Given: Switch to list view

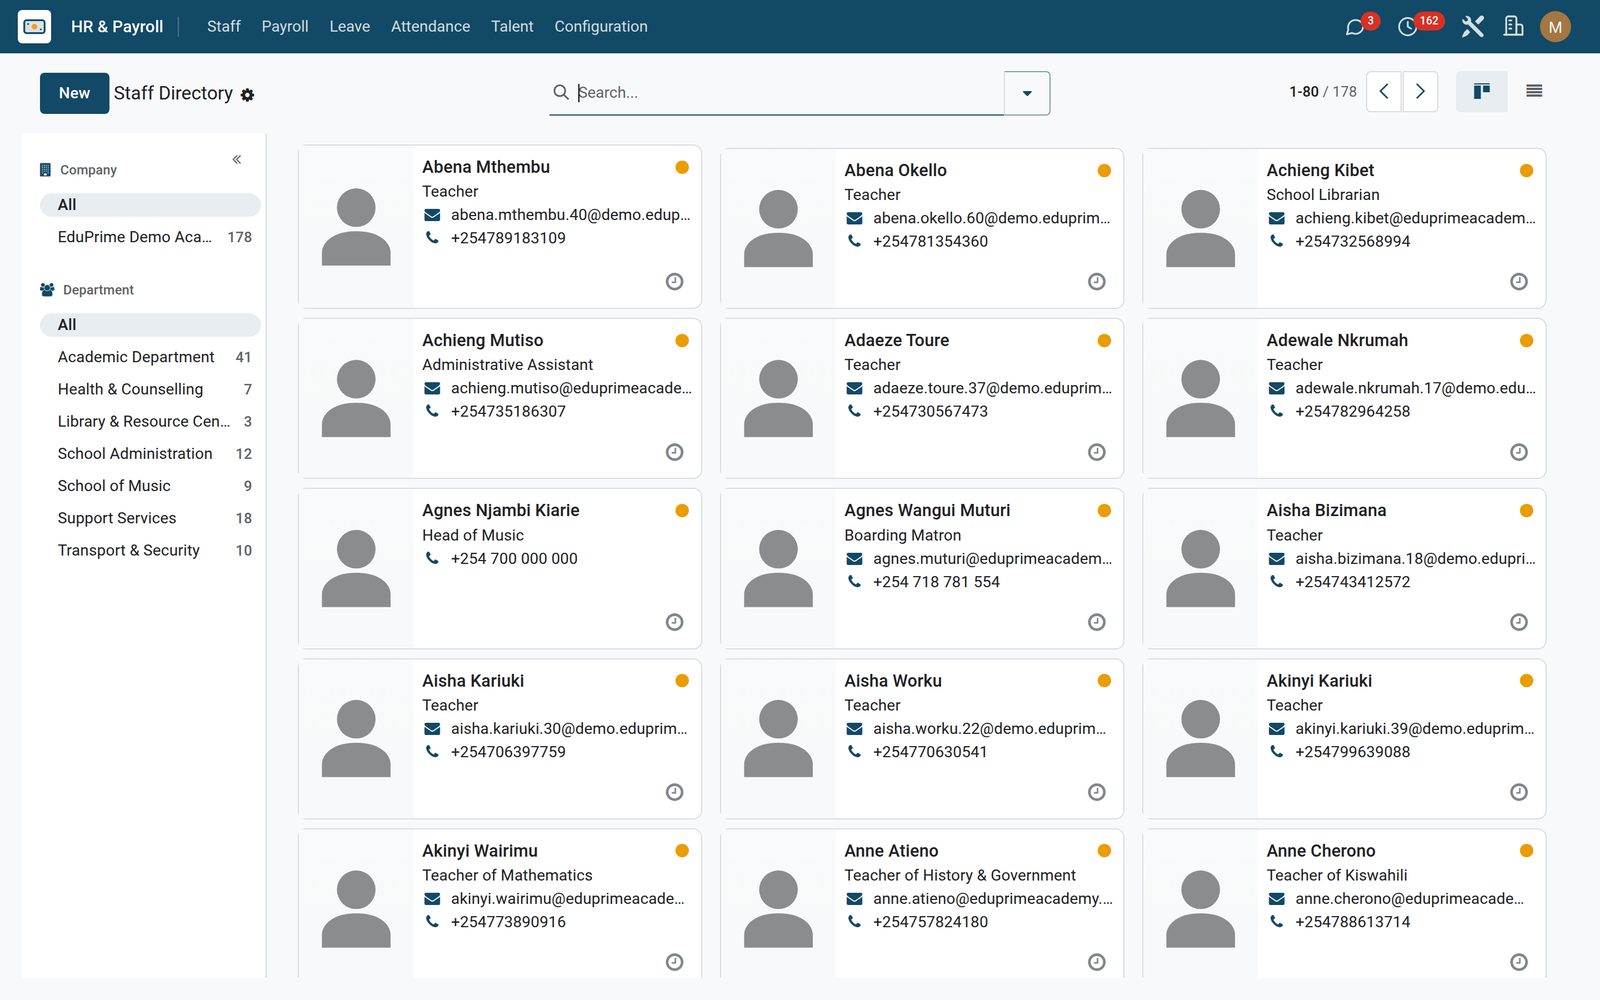Looking at the screenshot, I should [x=1534, y=91].
